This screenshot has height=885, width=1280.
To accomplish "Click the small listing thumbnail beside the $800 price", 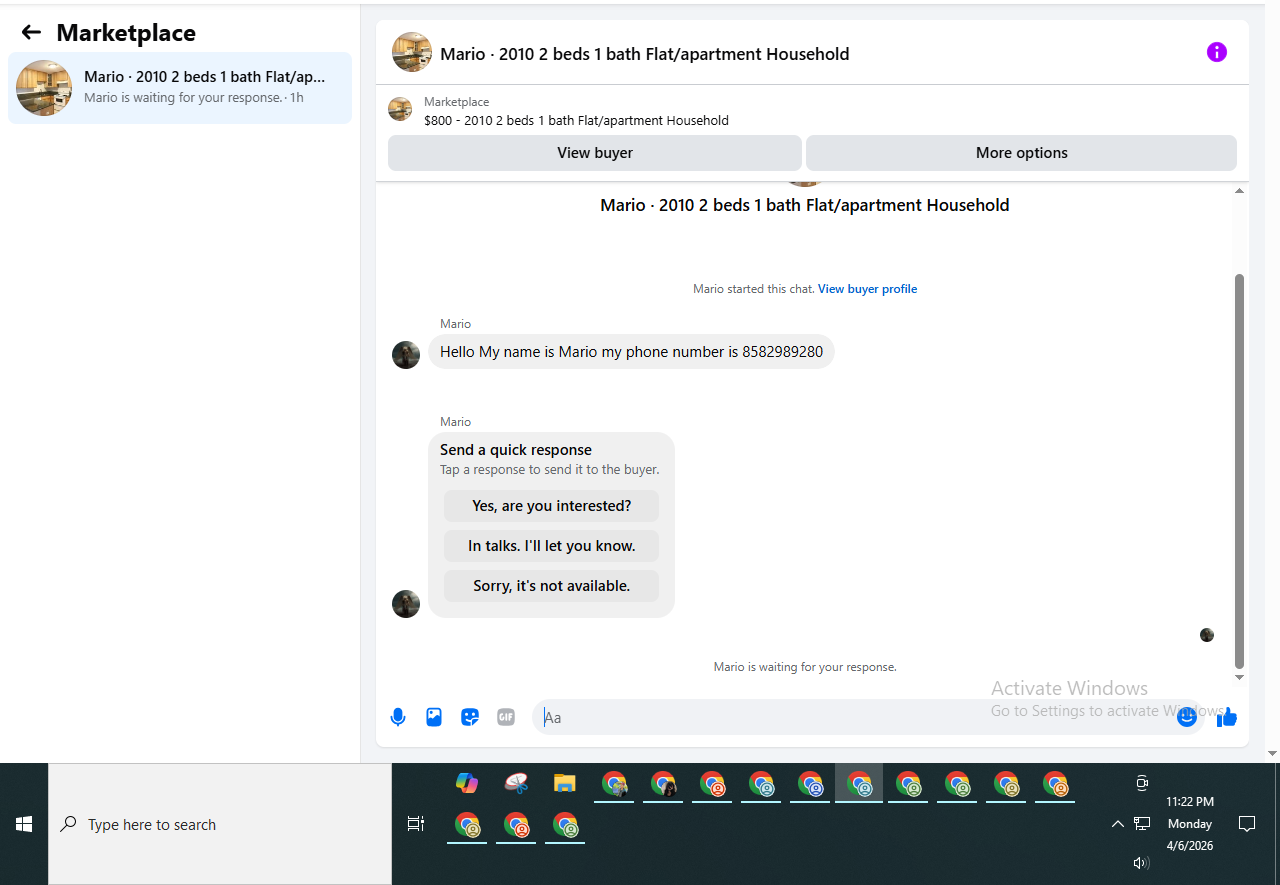I will coord(400,109).
